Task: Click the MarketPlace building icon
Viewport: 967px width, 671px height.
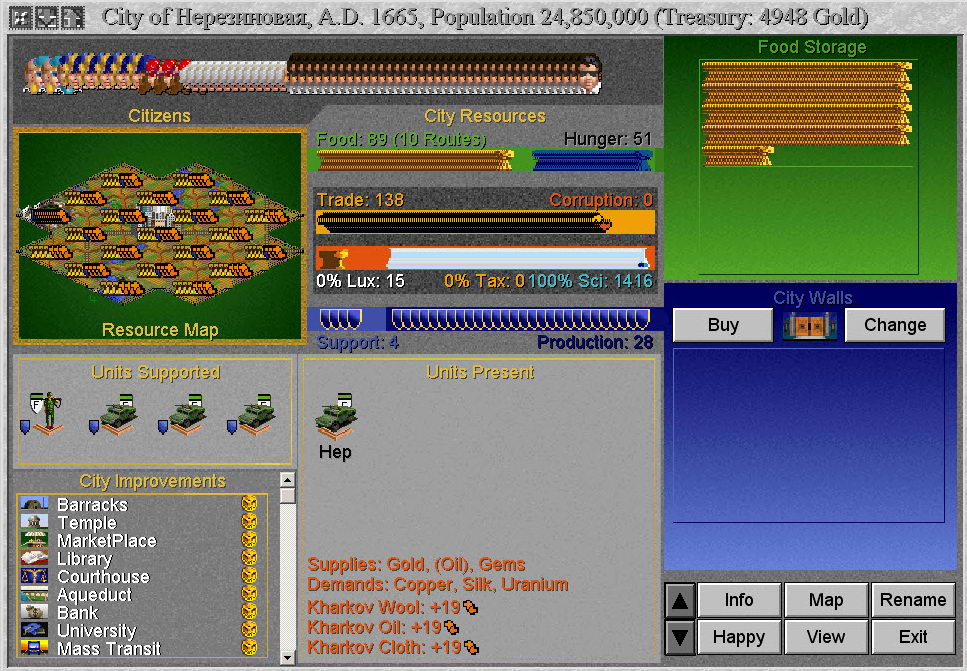Action: click(34, 540)
